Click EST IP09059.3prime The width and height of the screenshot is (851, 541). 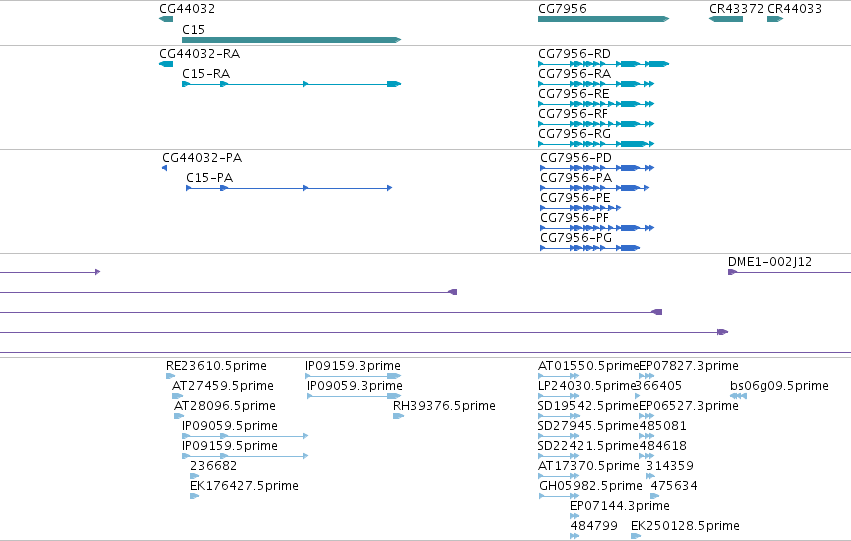click(354, 396)
